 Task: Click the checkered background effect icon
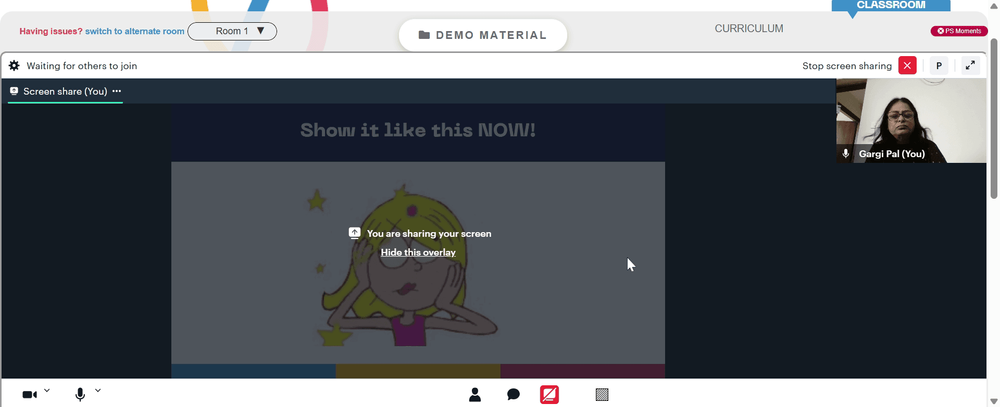point(602,395)
